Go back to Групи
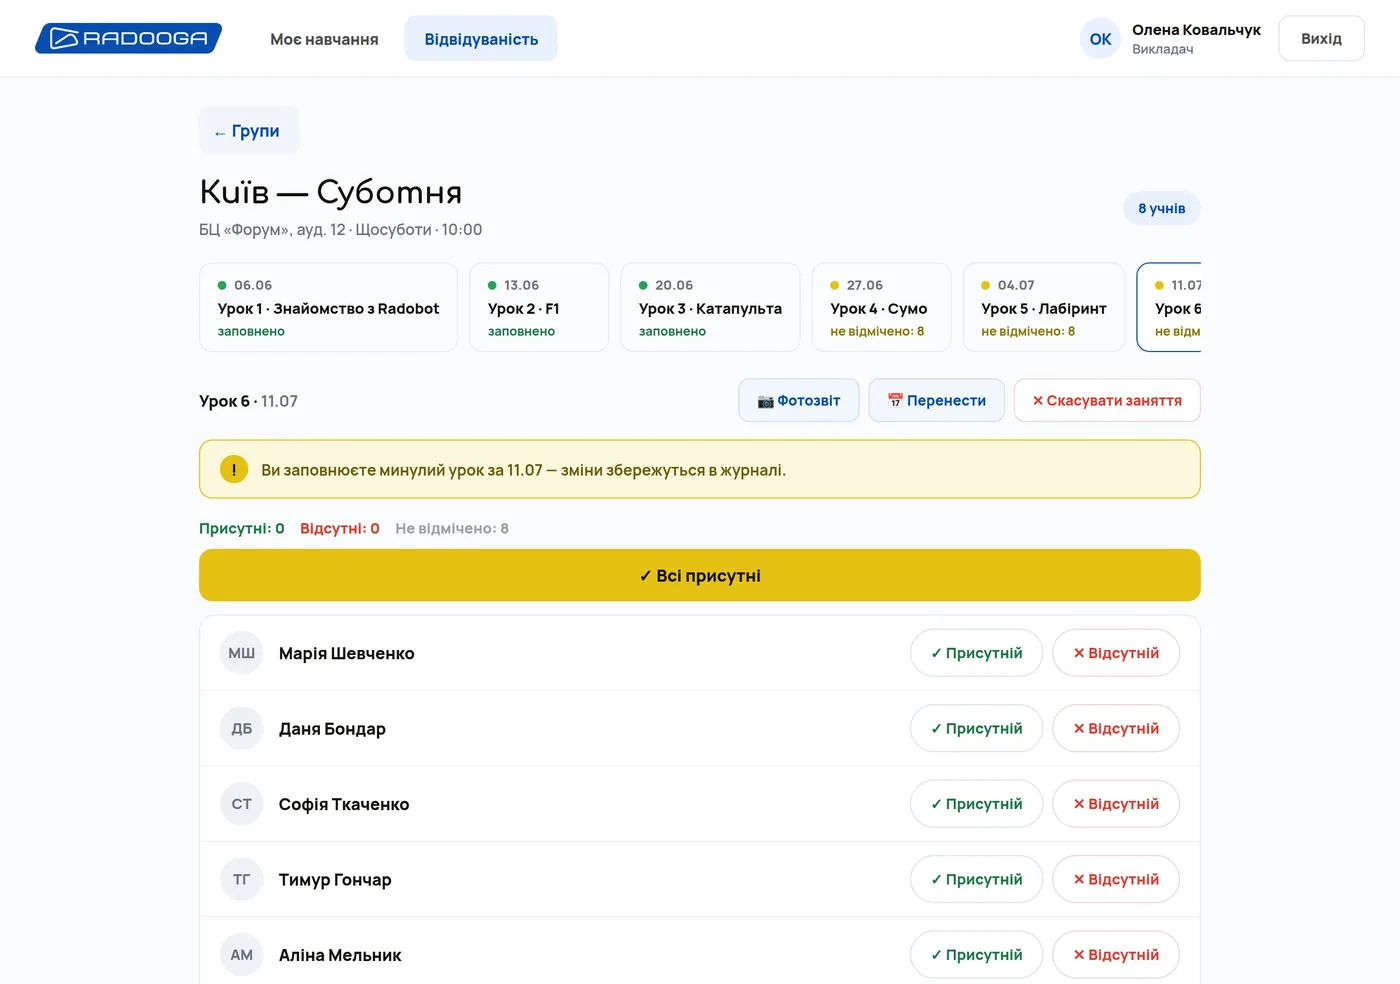This screenshot has width=1400, height=984. [248, 131]
